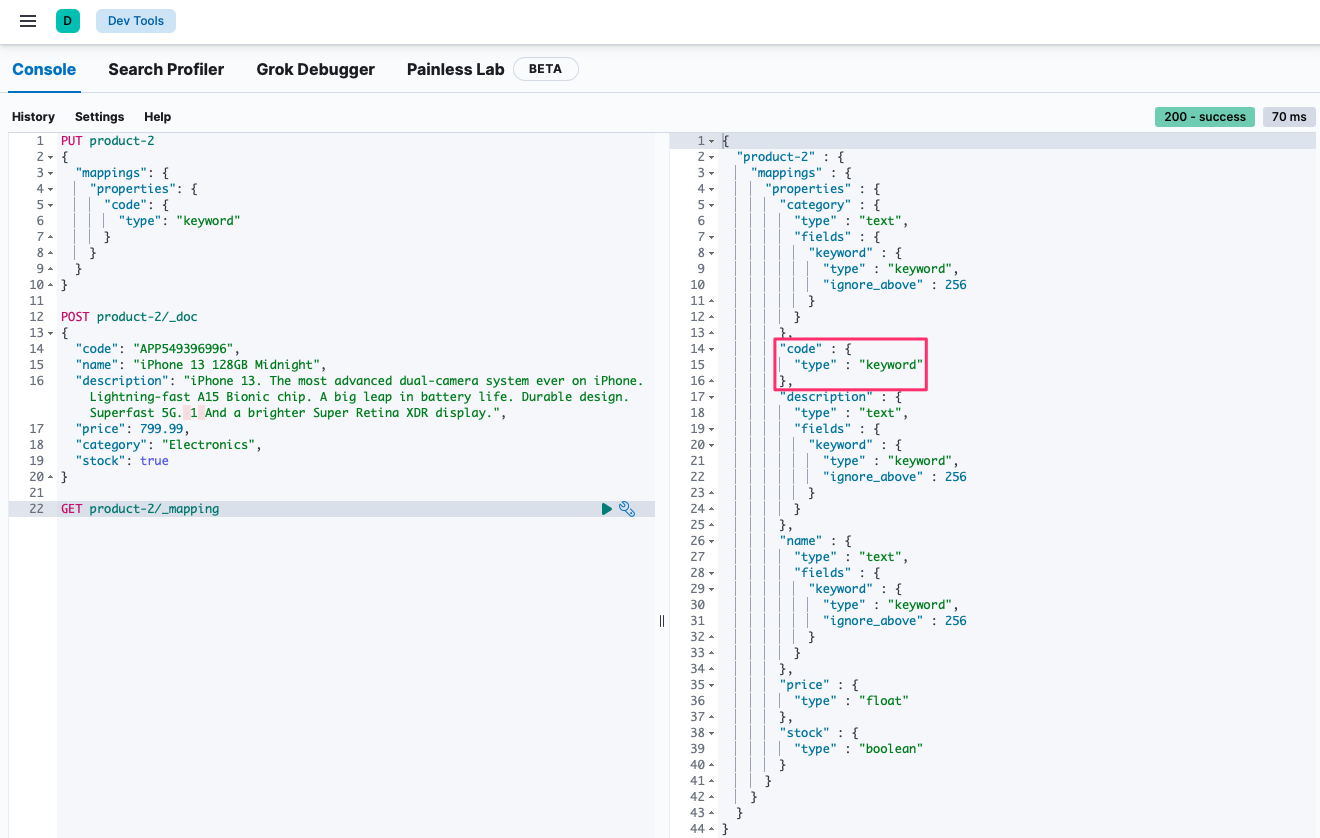This screenshot has width=1320, height=838.
Task: Click the Dev Tools breadcrumb badge
Action: [136, 21]
